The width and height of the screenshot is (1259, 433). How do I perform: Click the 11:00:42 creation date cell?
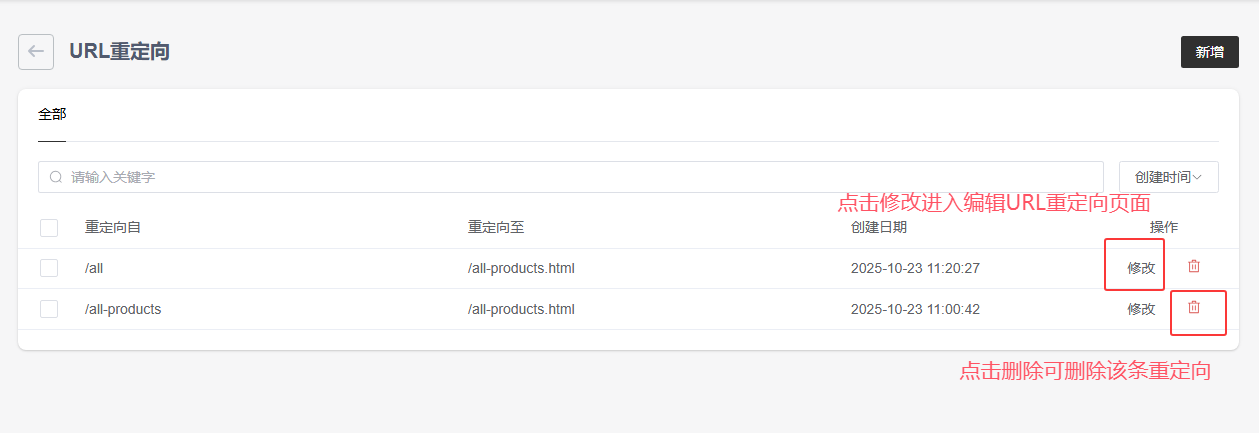915,309
